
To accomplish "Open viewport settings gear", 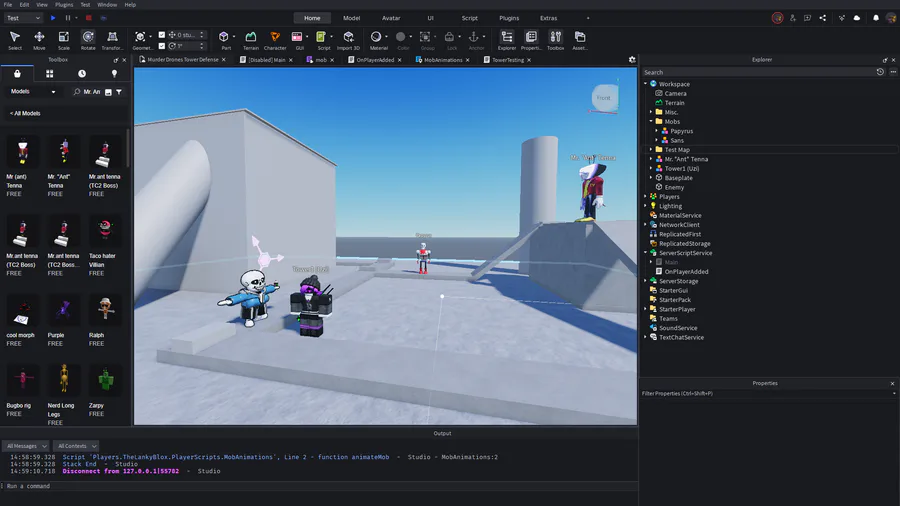I will [x=632, y=60].
